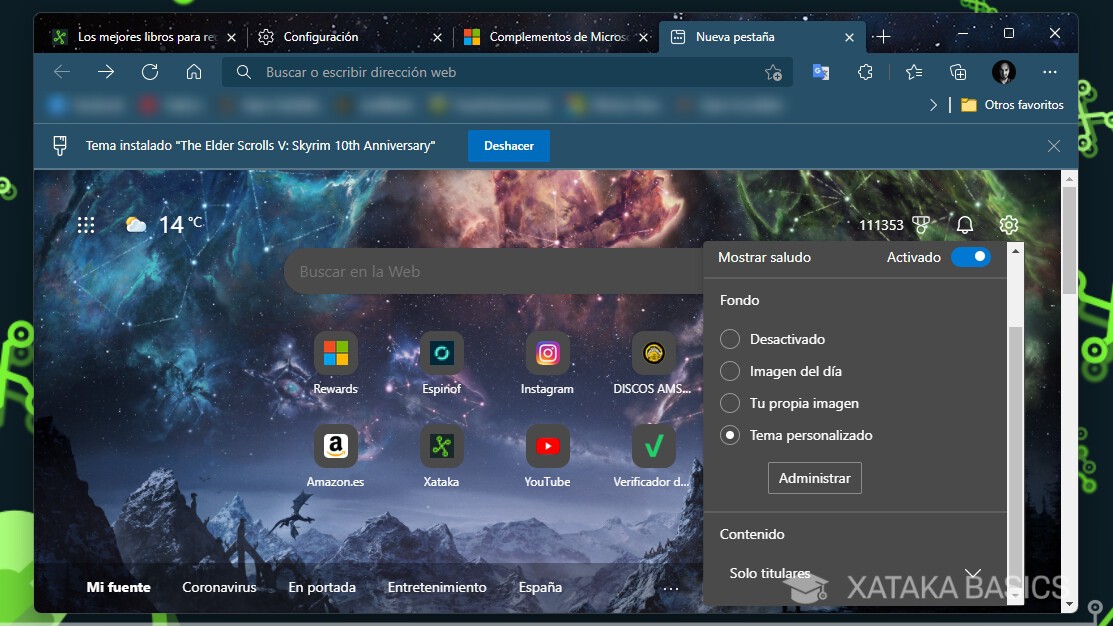Expand the Solo titulares section
1113x626 pixels.
972,572
